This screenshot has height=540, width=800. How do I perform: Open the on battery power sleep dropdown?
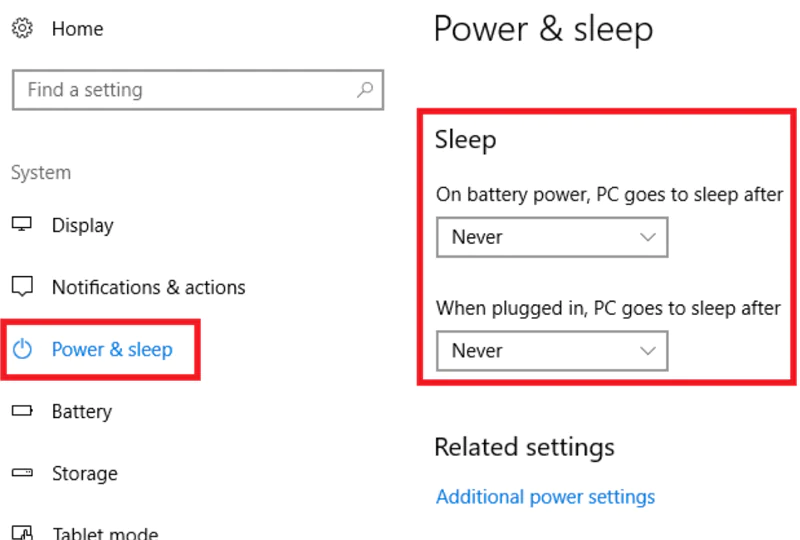tap(551, 237)
